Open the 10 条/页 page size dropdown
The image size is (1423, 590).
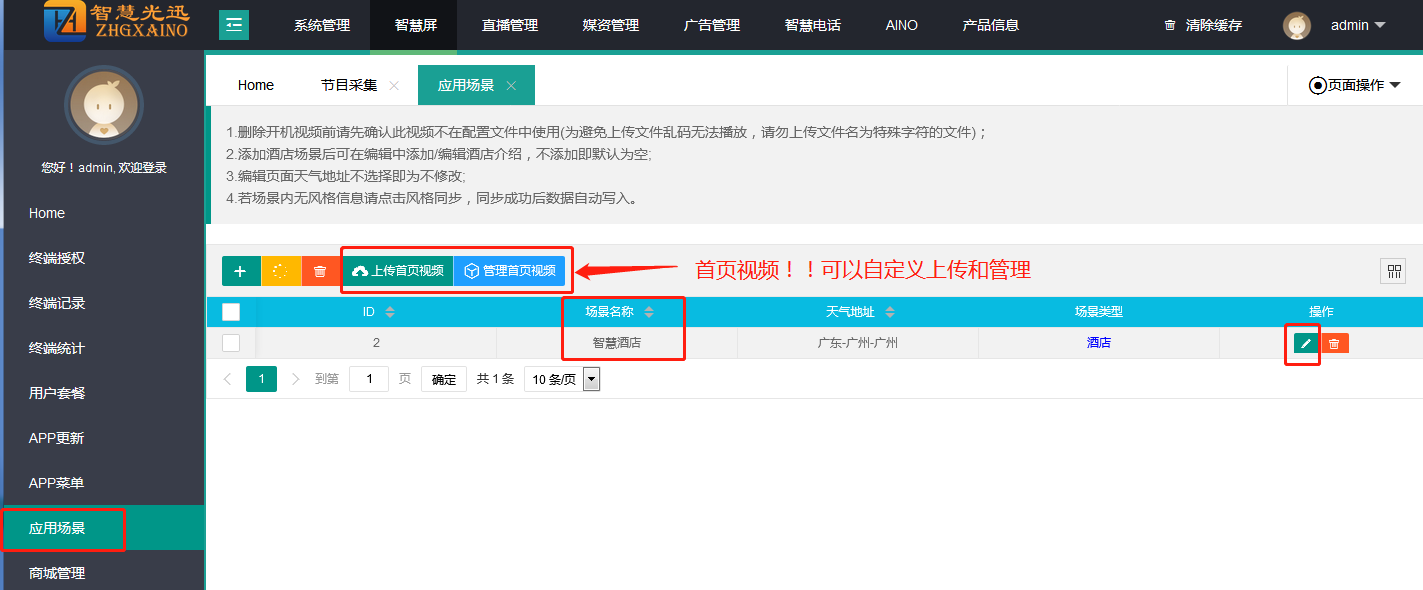[x=561, y=379]
